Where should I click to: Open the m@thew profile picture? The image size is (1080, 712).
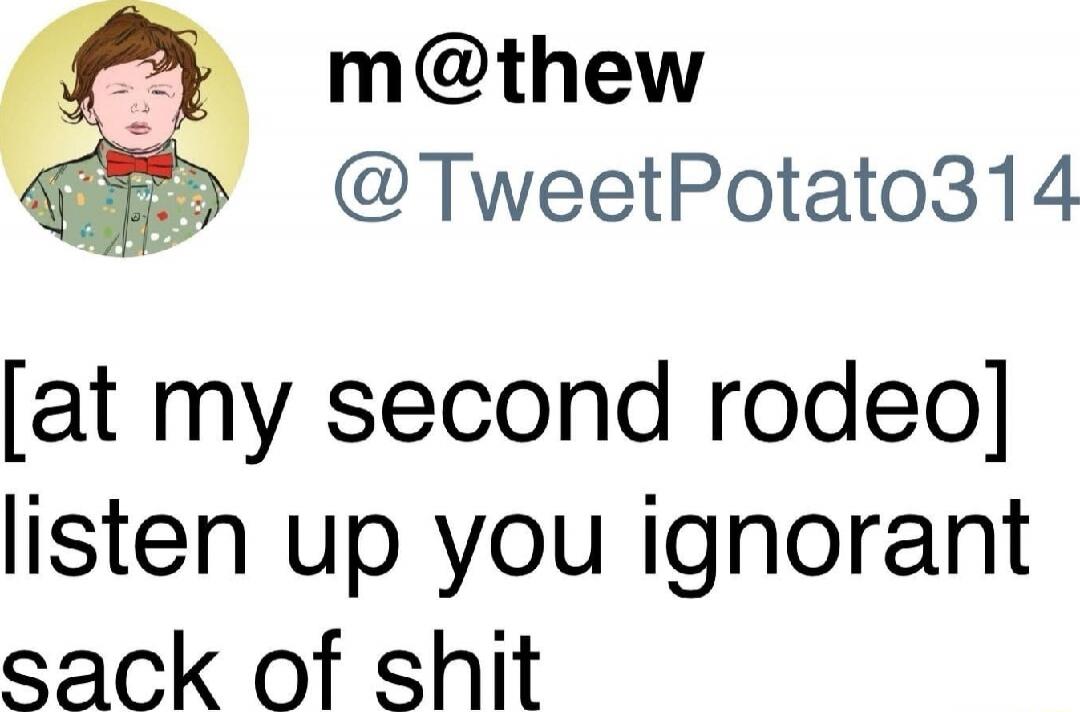coord(124,128)
